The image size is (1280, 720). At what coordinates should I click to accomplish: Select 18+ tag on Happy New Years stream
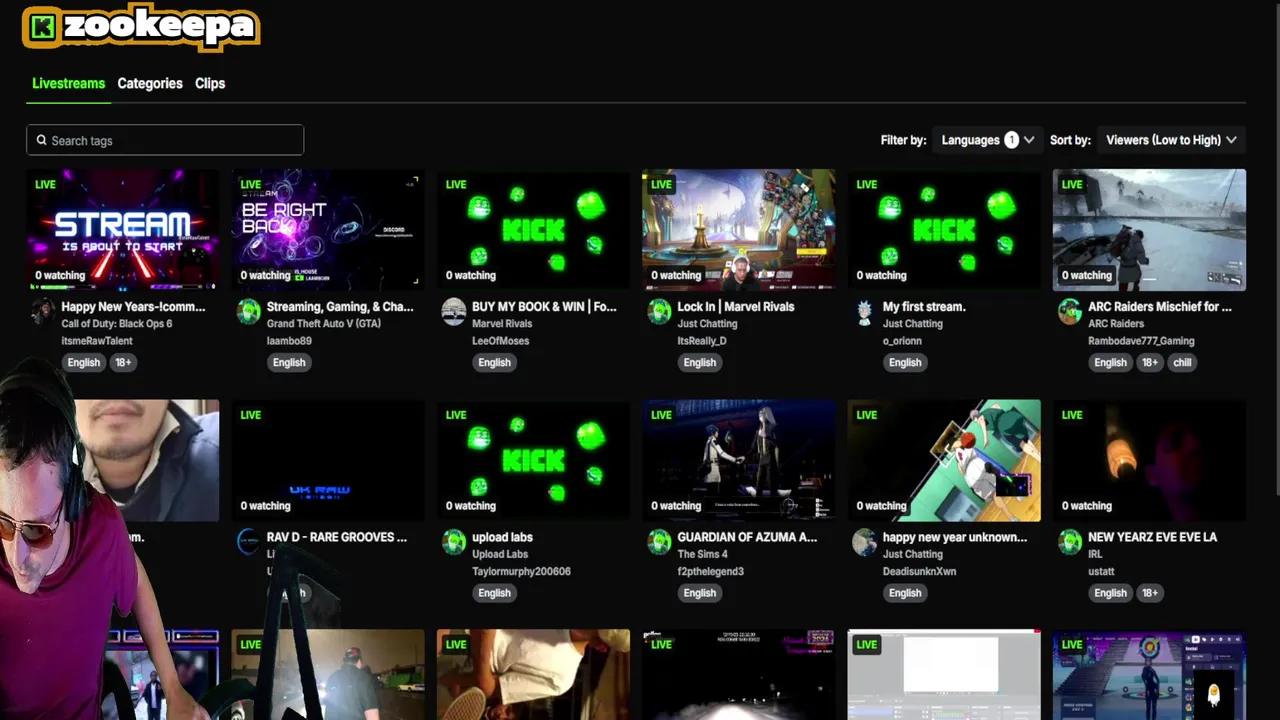pyautogui.click(x=123, y=363)
